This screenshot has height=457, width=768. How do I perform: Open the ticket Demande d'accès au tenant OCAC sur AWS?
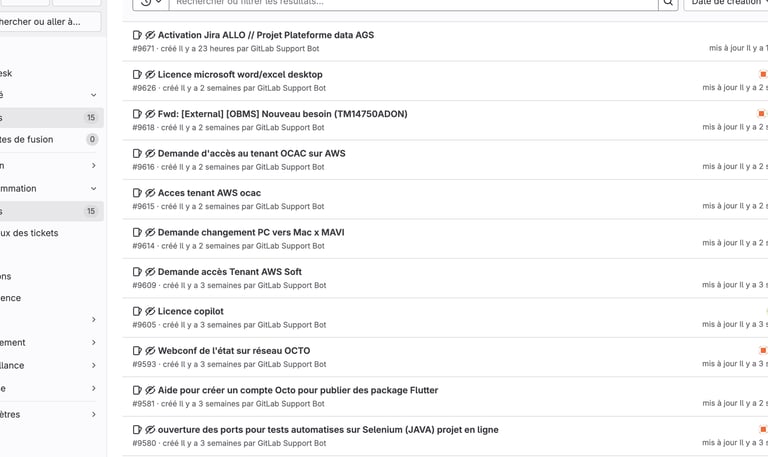coord(251,154)
